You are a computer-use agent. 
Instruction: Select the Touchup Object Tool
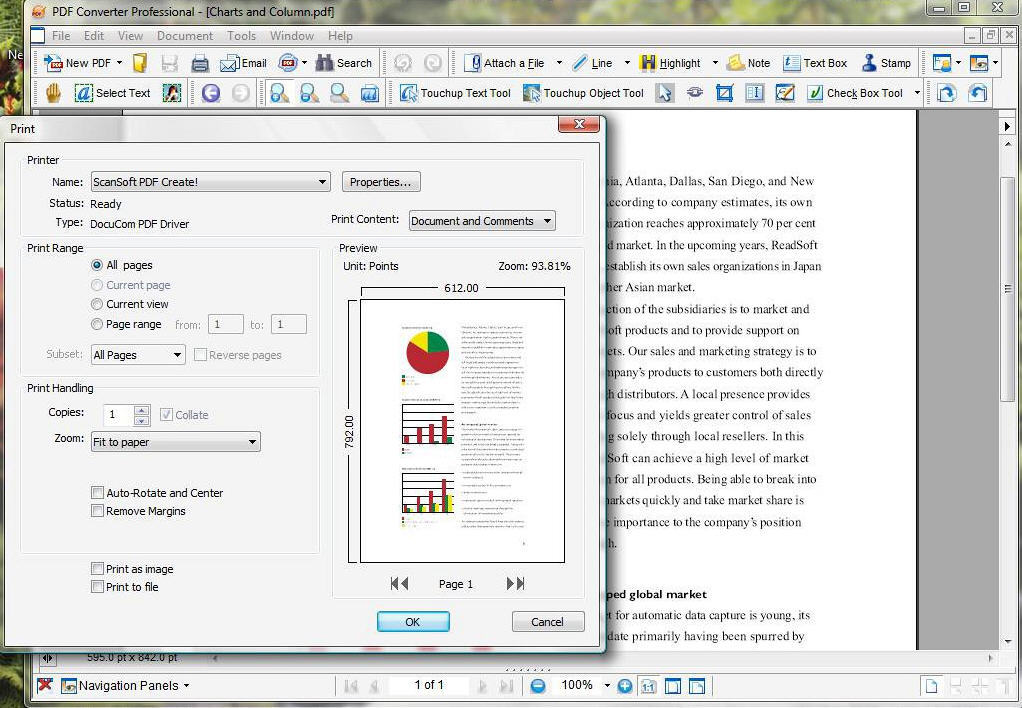click(x=583, y=93)
